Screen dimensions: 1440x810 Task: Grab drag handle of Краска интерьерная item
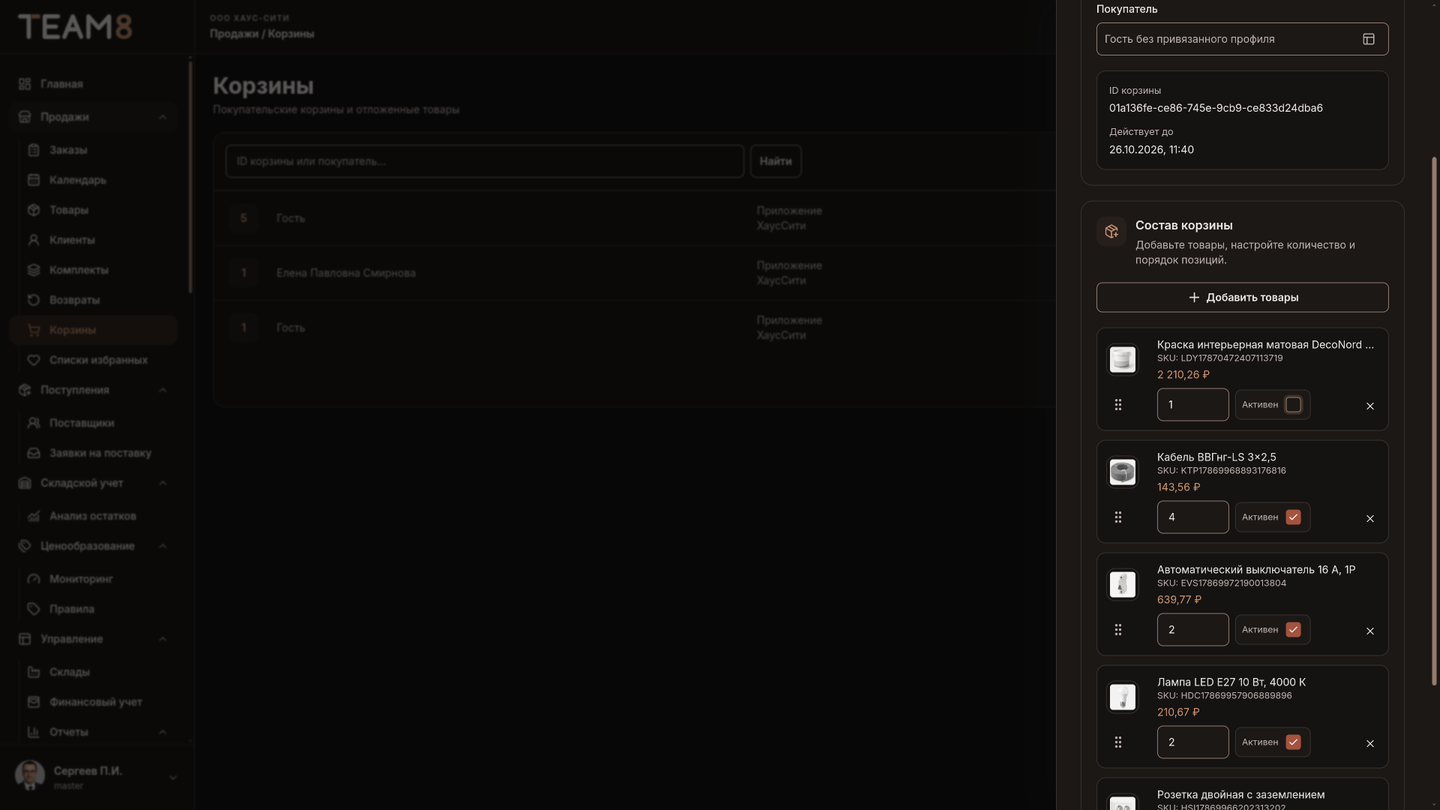(x=1118, y=405)
